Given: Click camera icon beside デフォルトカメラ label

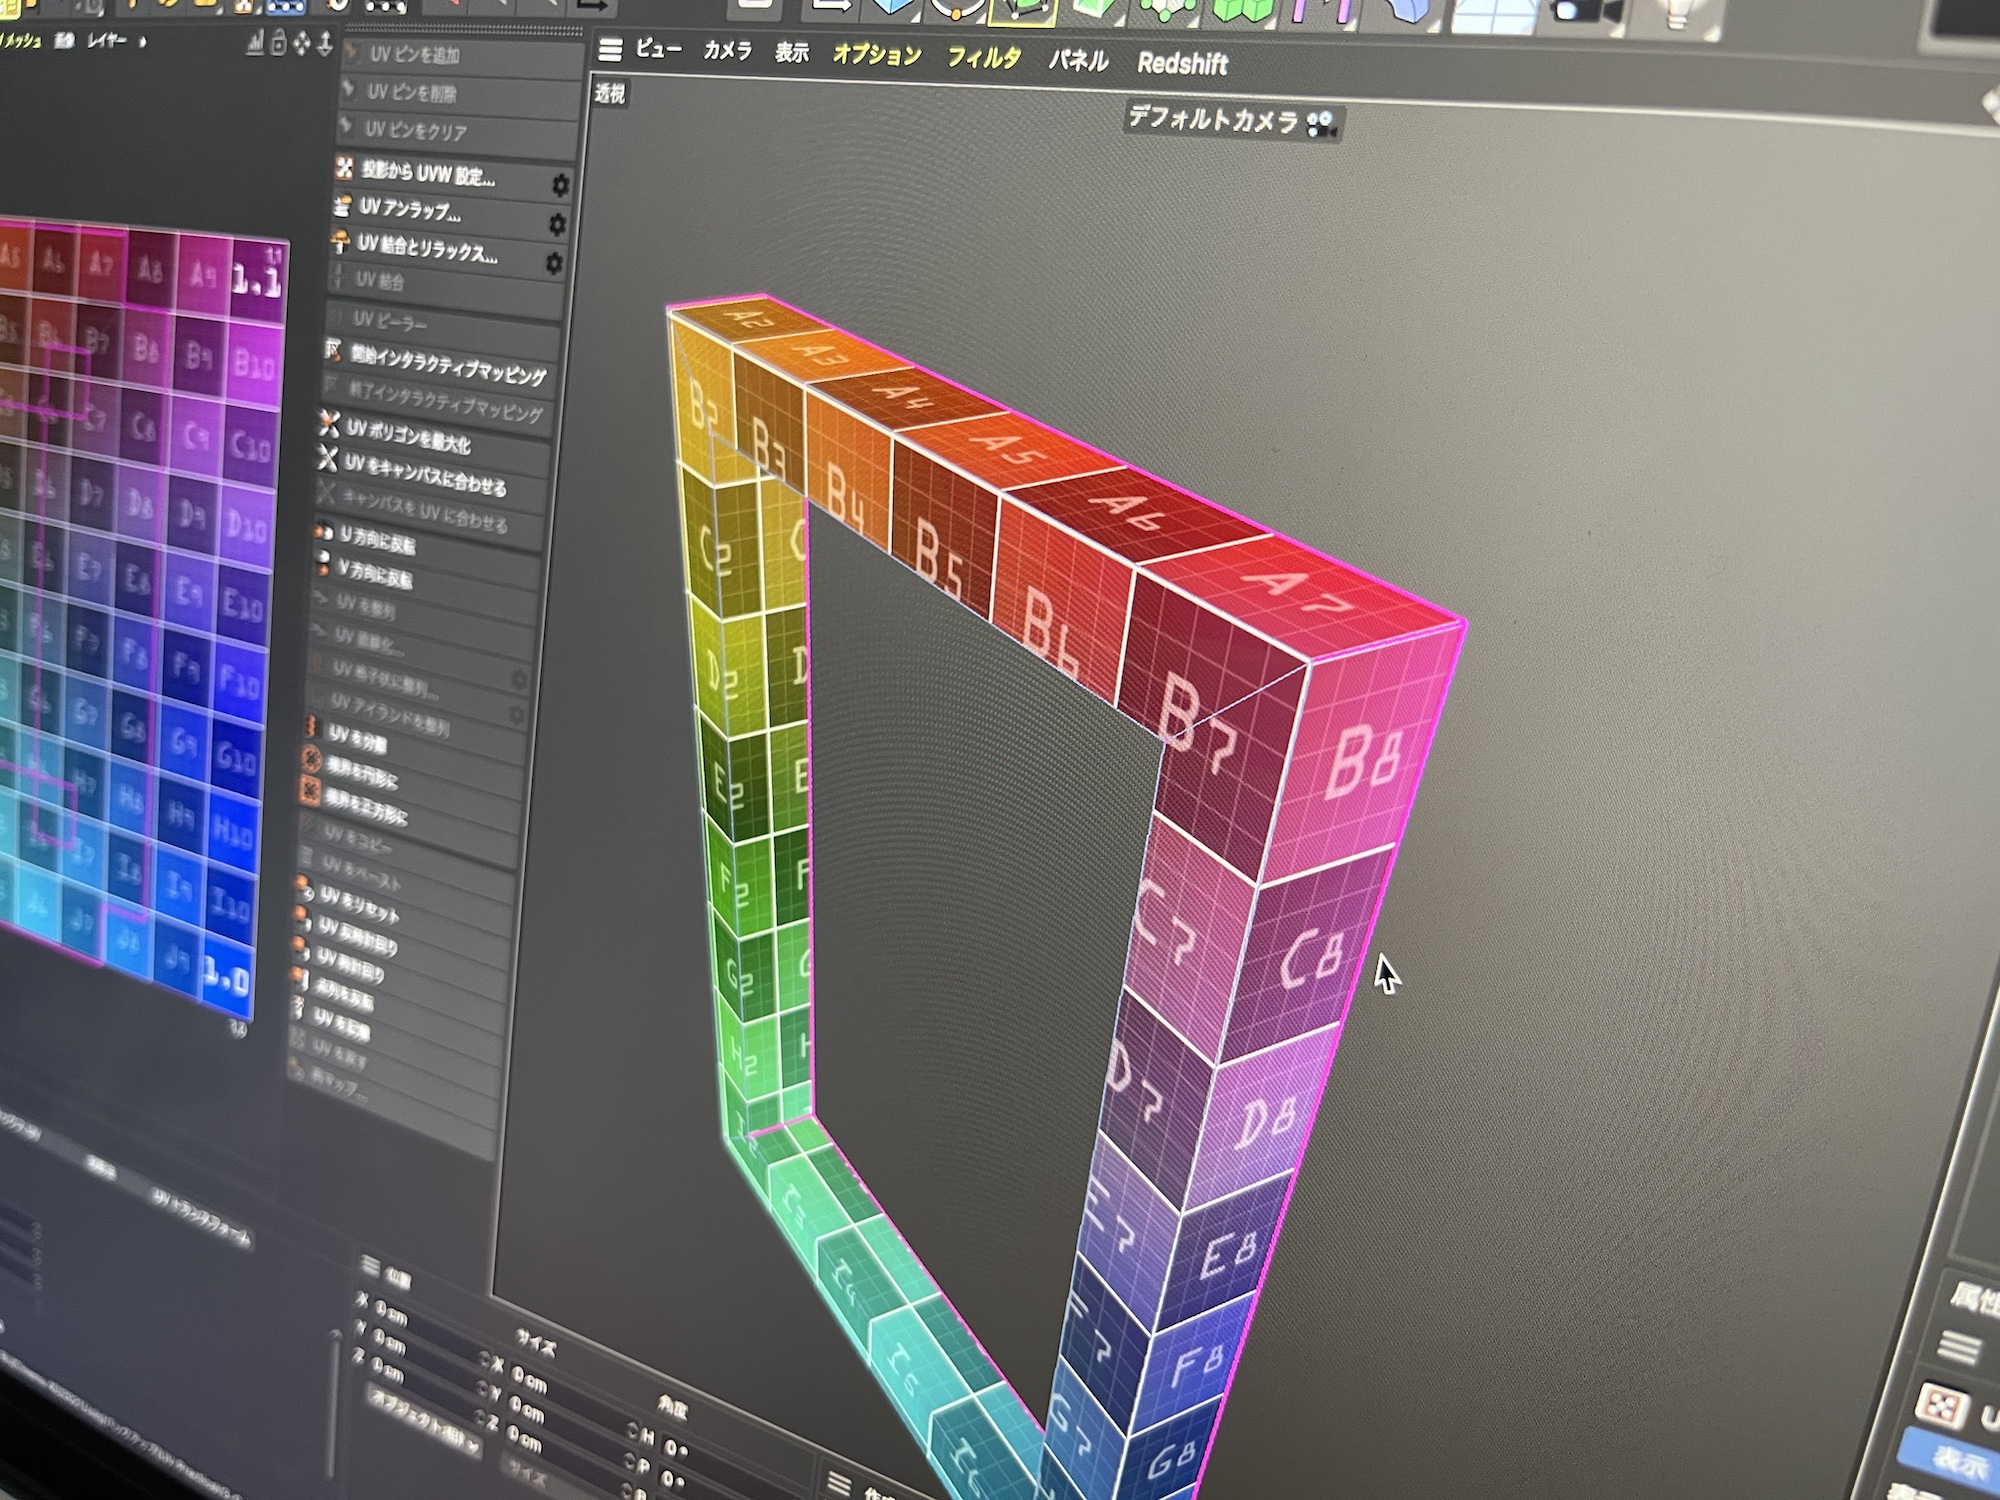Looking at the screenshot, I should [1321, 125].
